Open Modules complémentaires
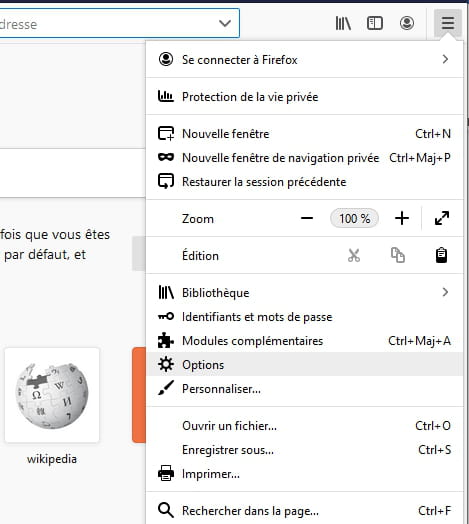This screenshot has height=524, width=469. click(x=305, y=341)
